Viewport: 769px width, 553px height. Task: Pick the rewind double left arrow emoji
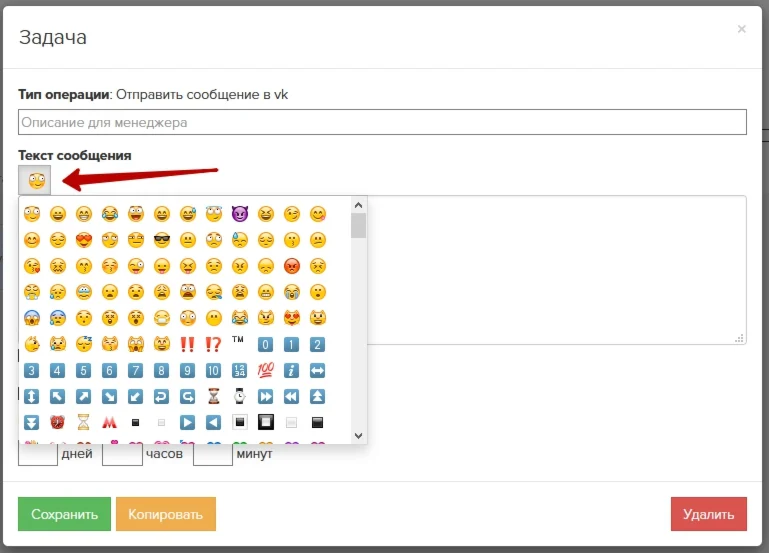(291, 396)
